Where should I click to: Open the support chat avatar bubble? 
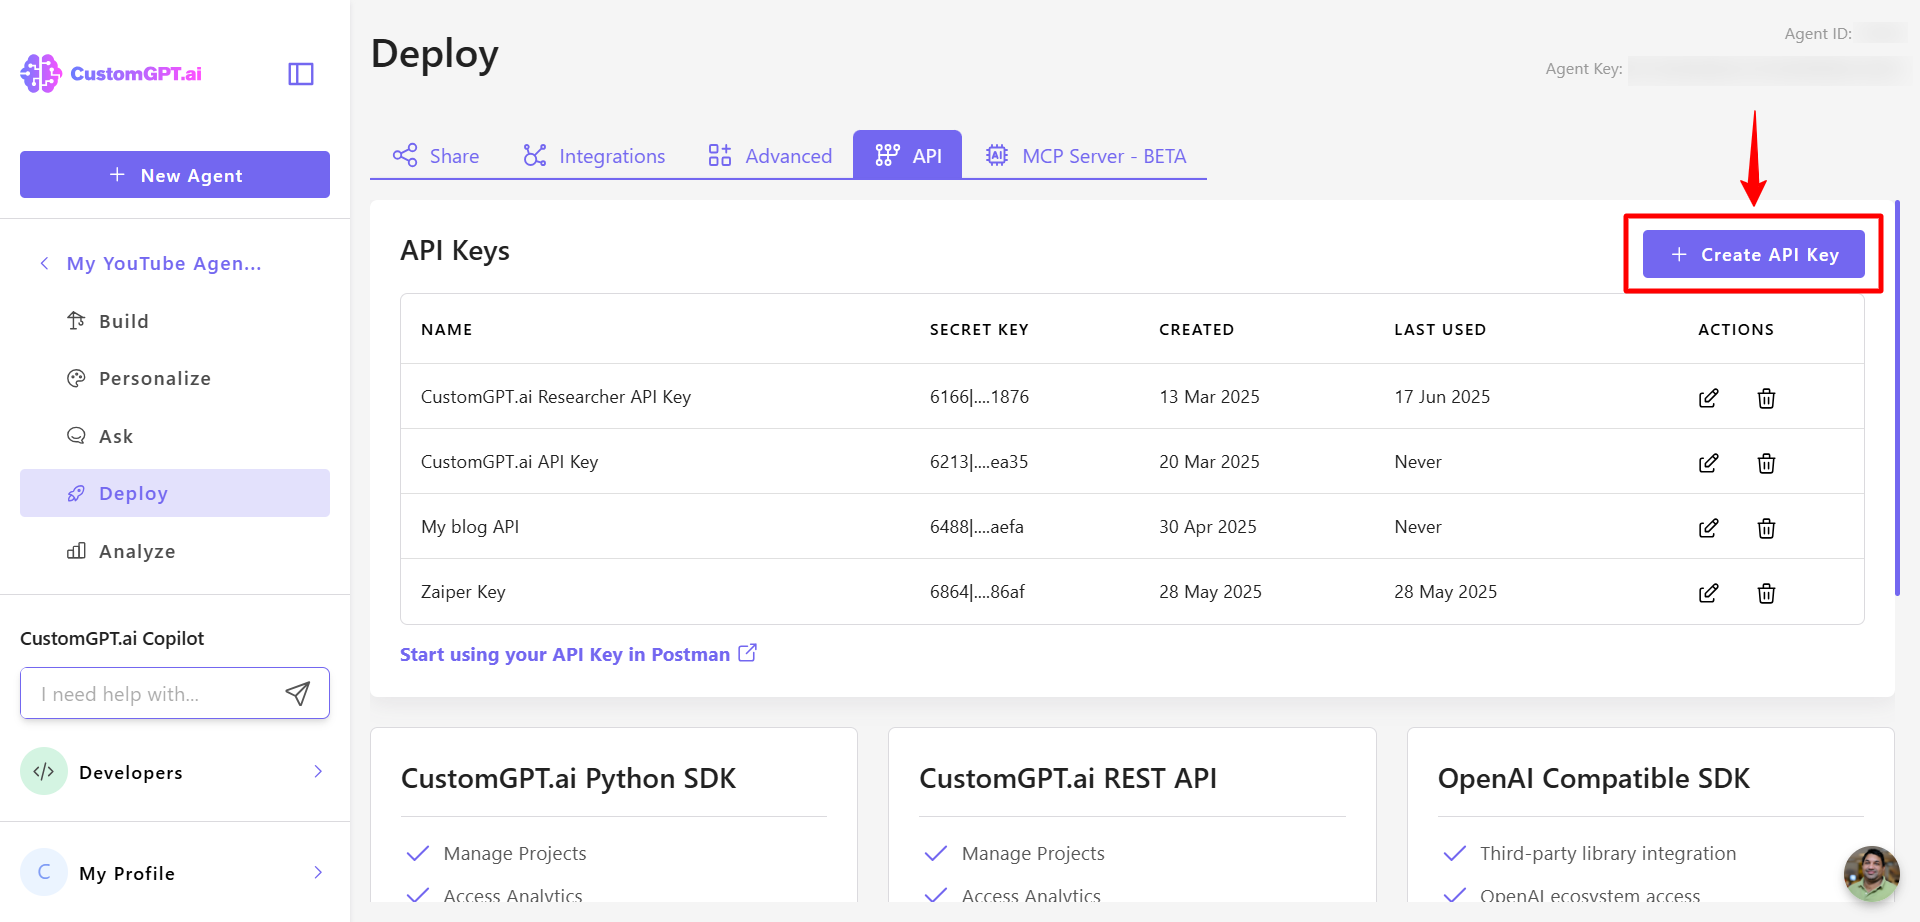(x=1871, y=873)
